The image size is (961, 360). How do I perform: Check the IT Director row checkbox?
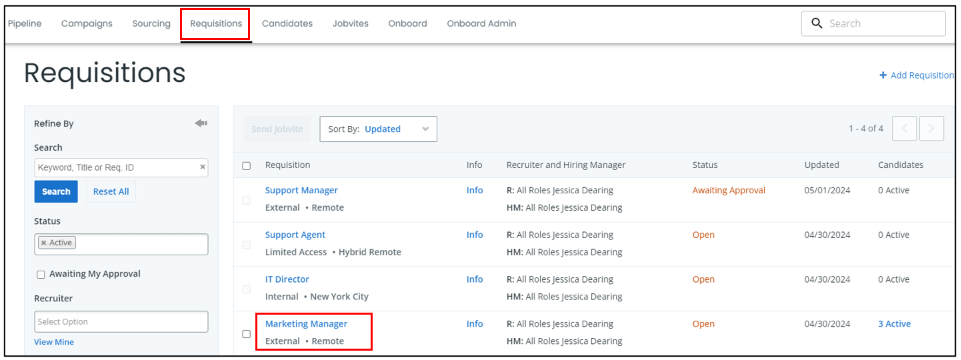246,289
